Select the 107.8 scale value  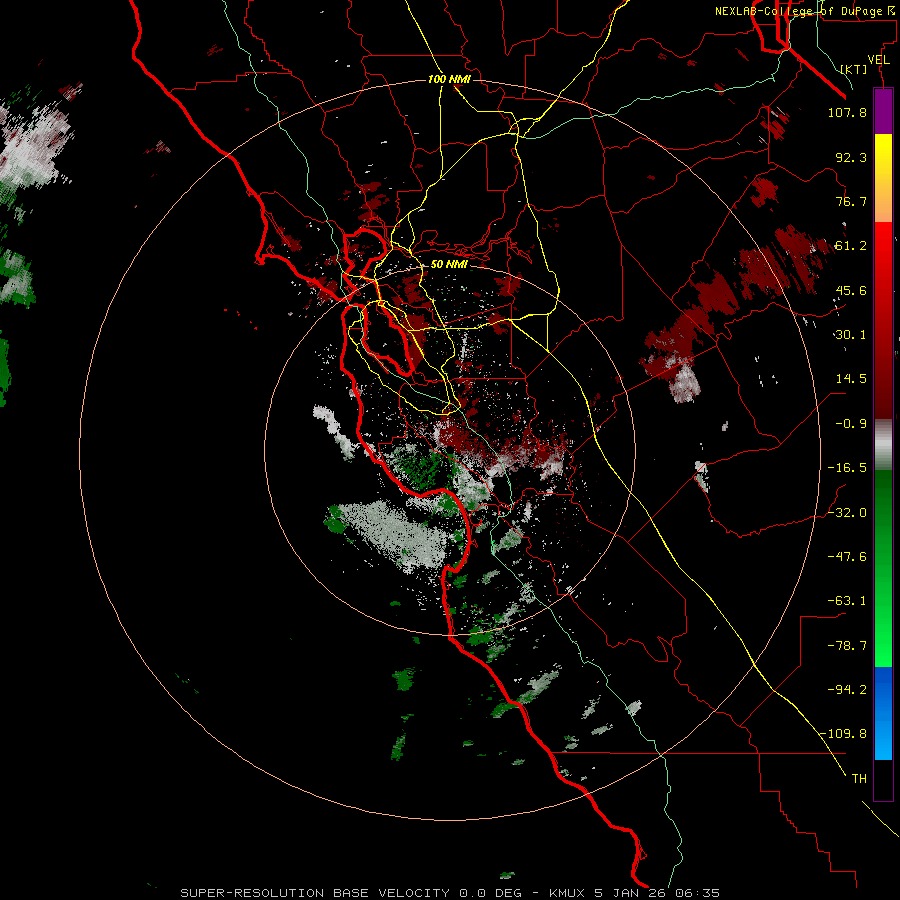pos(847,112)
